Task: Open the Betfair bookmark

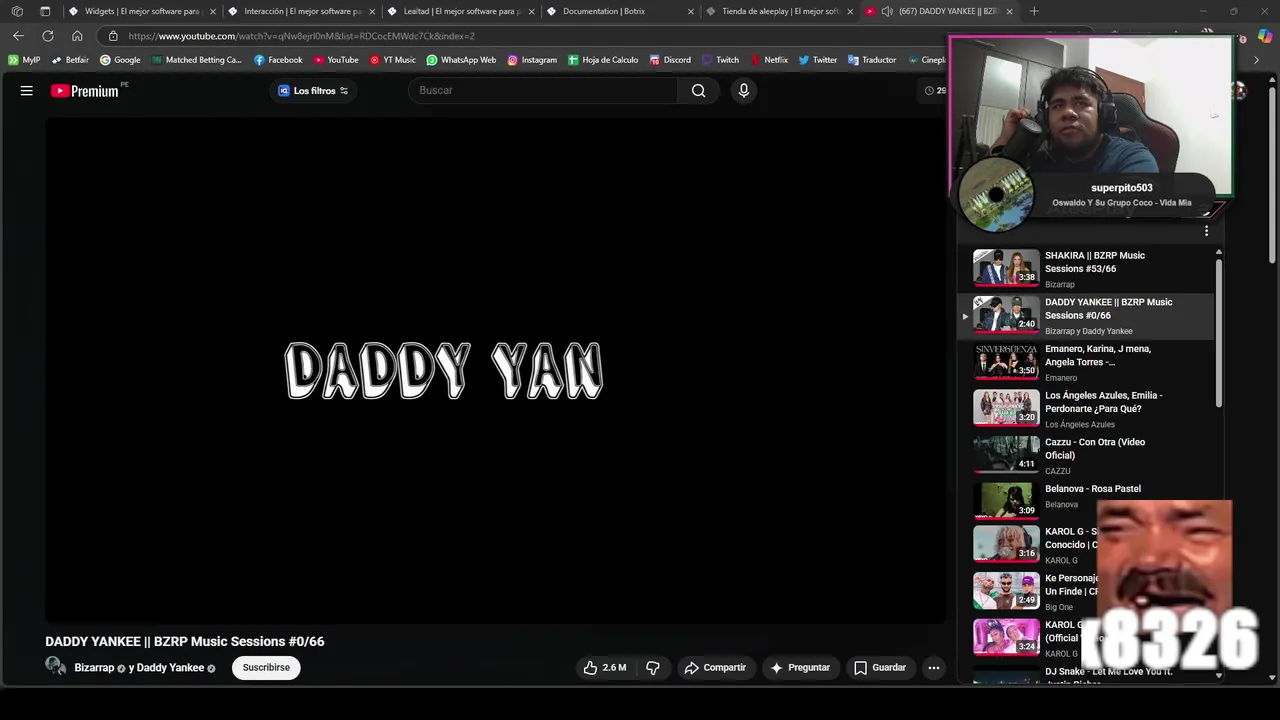Action: coord(70,60)
